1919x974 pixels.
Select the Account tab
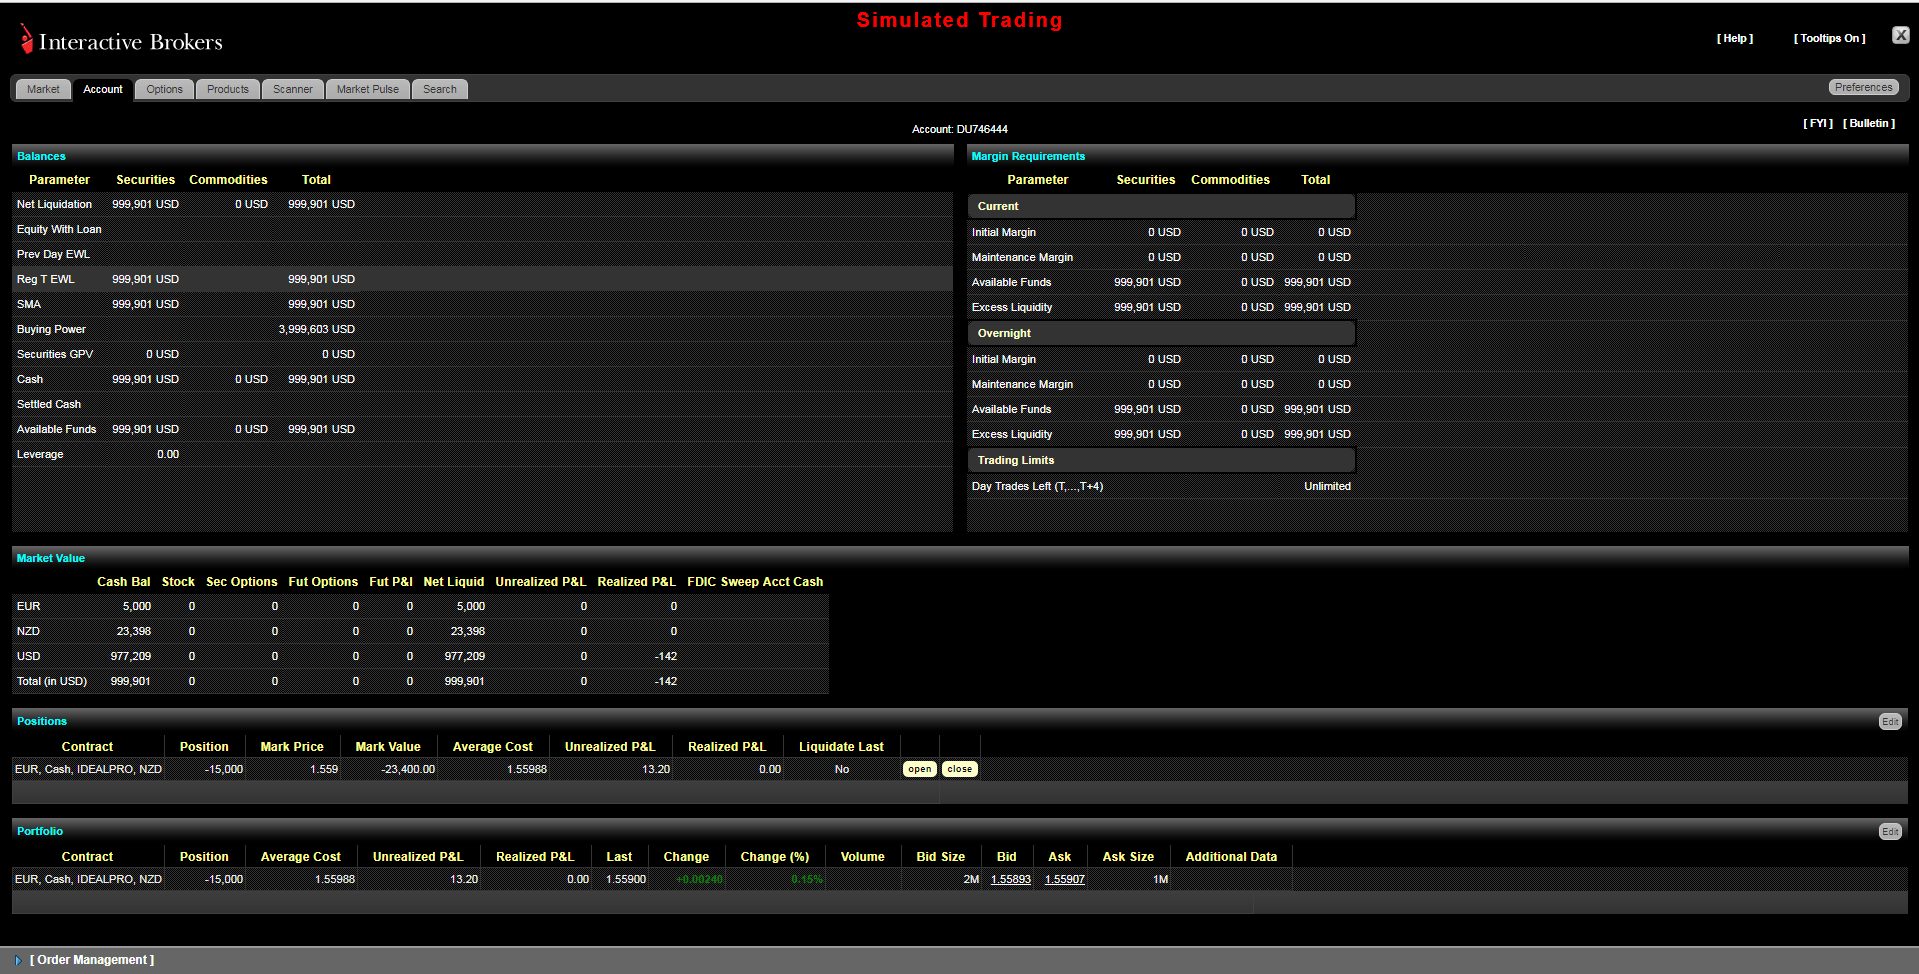pos(103,89)
